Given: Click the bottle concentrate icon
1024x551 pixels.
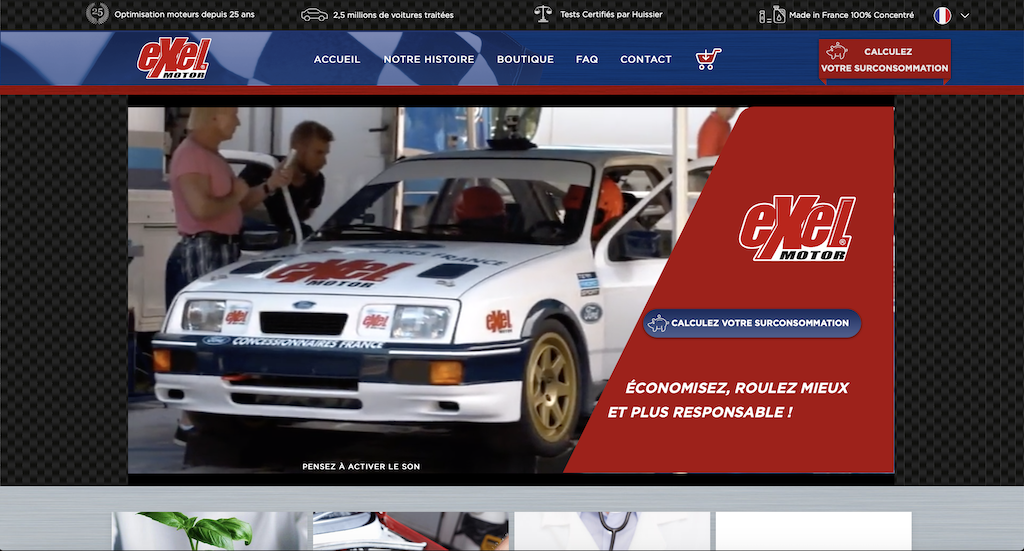Looking at the screenshot, I should [x=772, y=14].
